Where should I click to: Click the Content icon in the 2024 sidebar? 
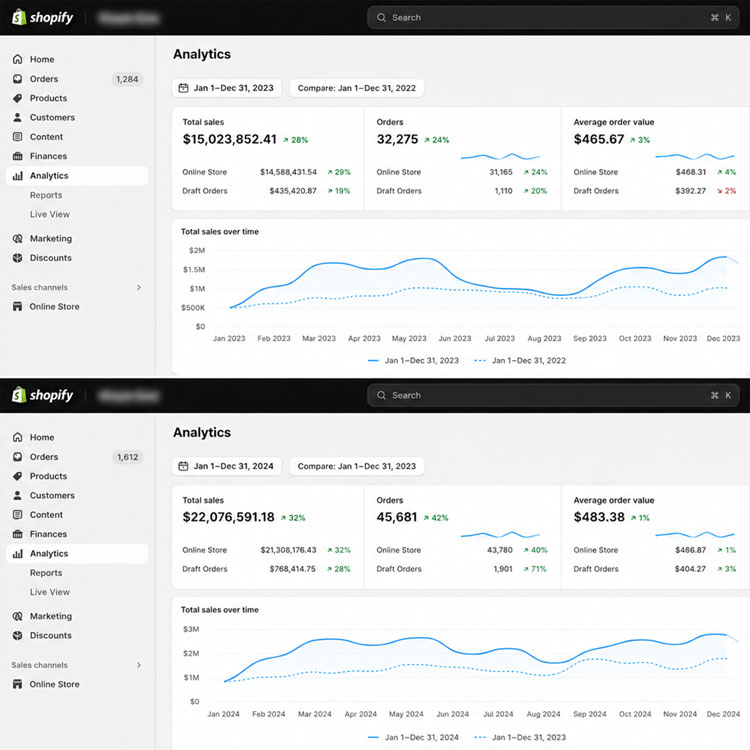pos(18,515)
